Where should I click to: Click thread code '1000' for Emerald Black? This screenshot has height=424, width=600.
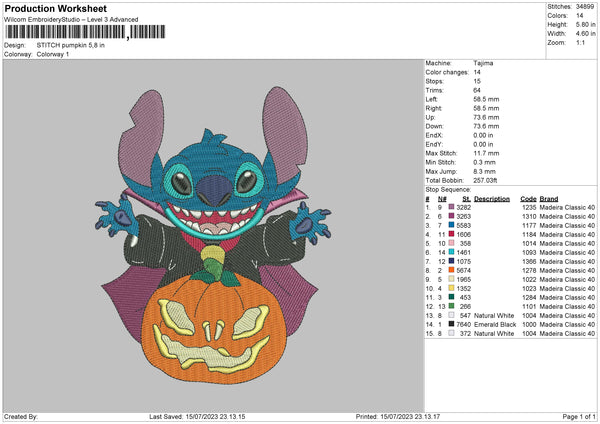529,325
